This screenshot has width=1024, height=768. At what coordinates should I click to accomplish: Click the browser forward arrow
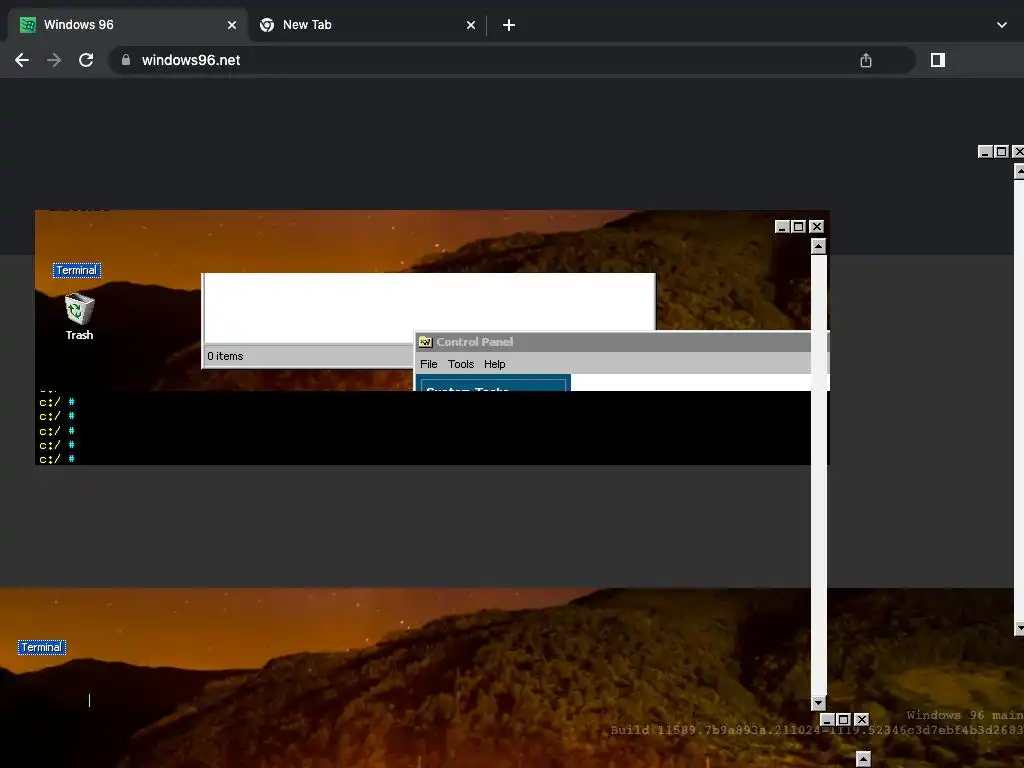(54, 60)
